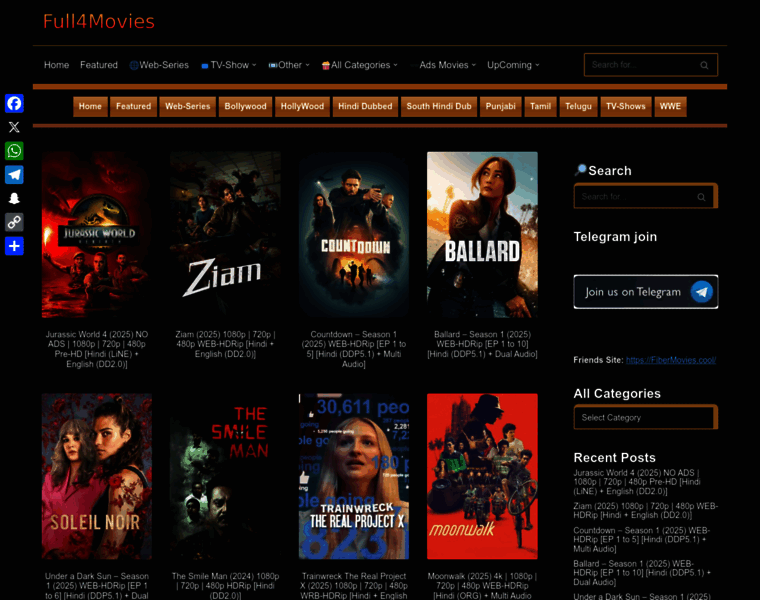Open the Full4Movies site logo

point(99,21)
